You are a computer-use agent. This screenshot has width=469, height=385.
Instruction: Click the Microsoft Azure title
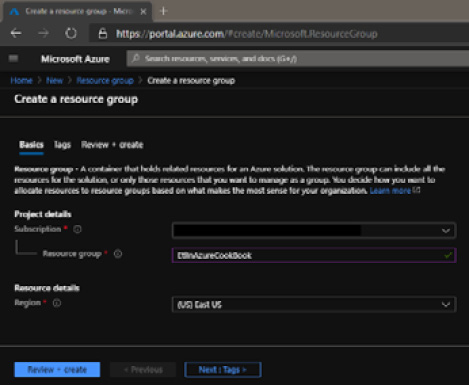75,59
